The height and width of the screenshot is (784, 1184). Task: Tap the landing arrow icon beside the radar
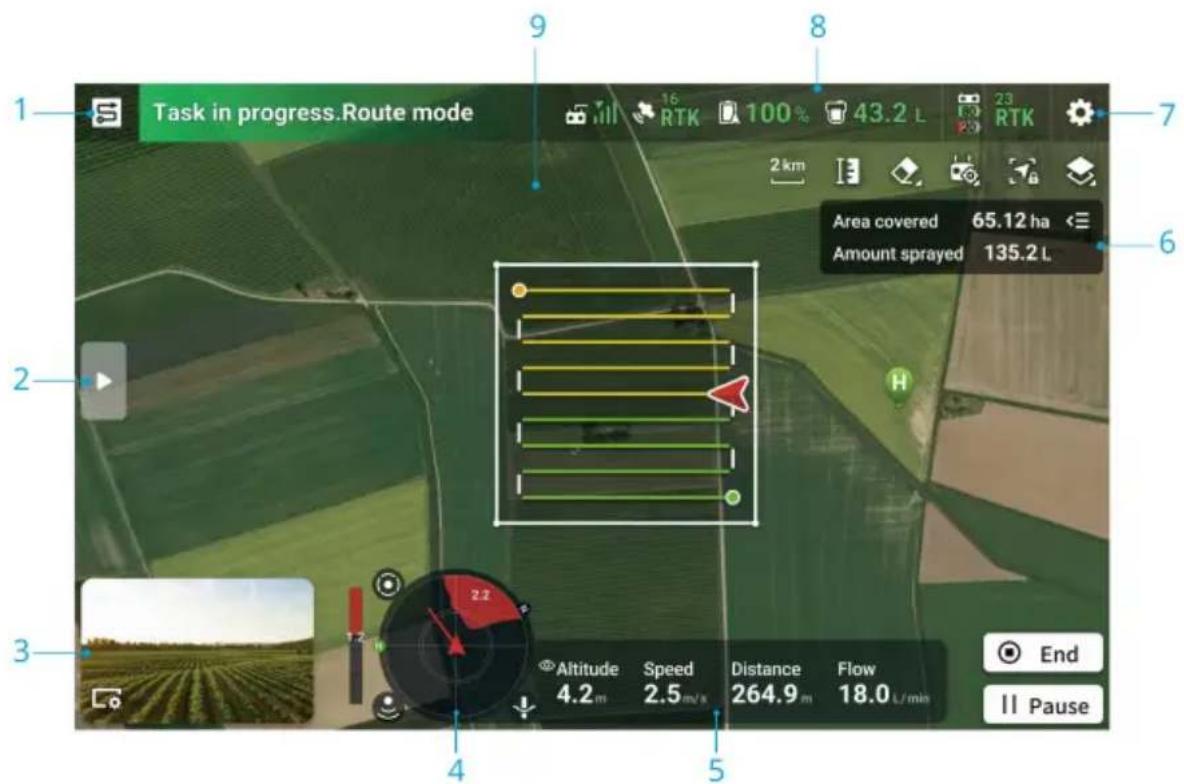(524, 707)
